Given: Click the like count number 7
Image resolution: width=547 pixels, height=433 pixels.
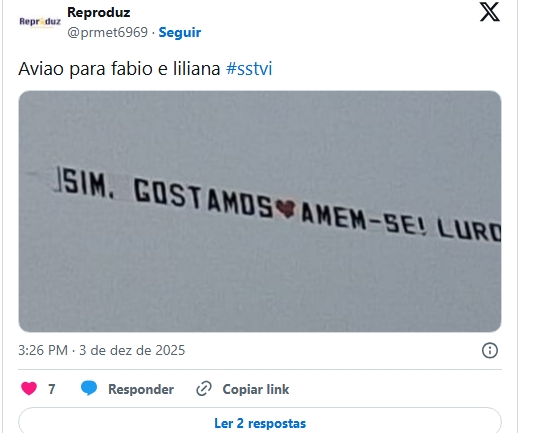Looking at the screenshot, I should pos(52,389).
